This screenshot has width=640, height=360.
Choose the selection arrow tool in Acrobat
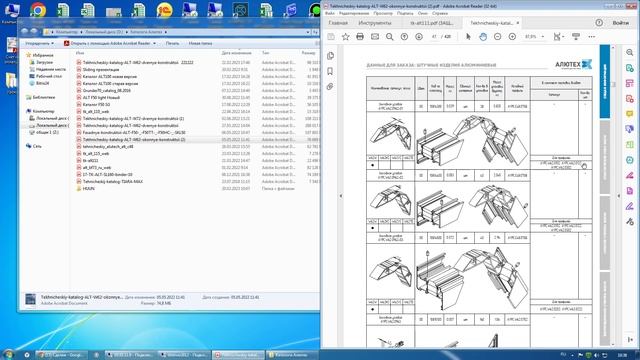pyautogui.click(x=468, y=37)
